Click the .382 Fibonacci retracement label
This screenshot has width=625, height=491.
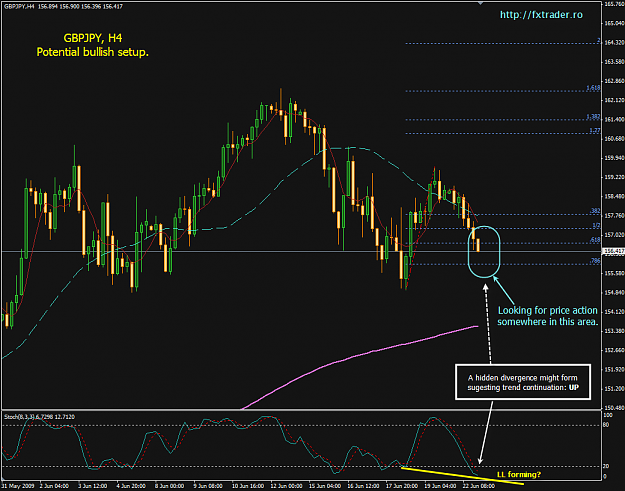click(595, 211)
